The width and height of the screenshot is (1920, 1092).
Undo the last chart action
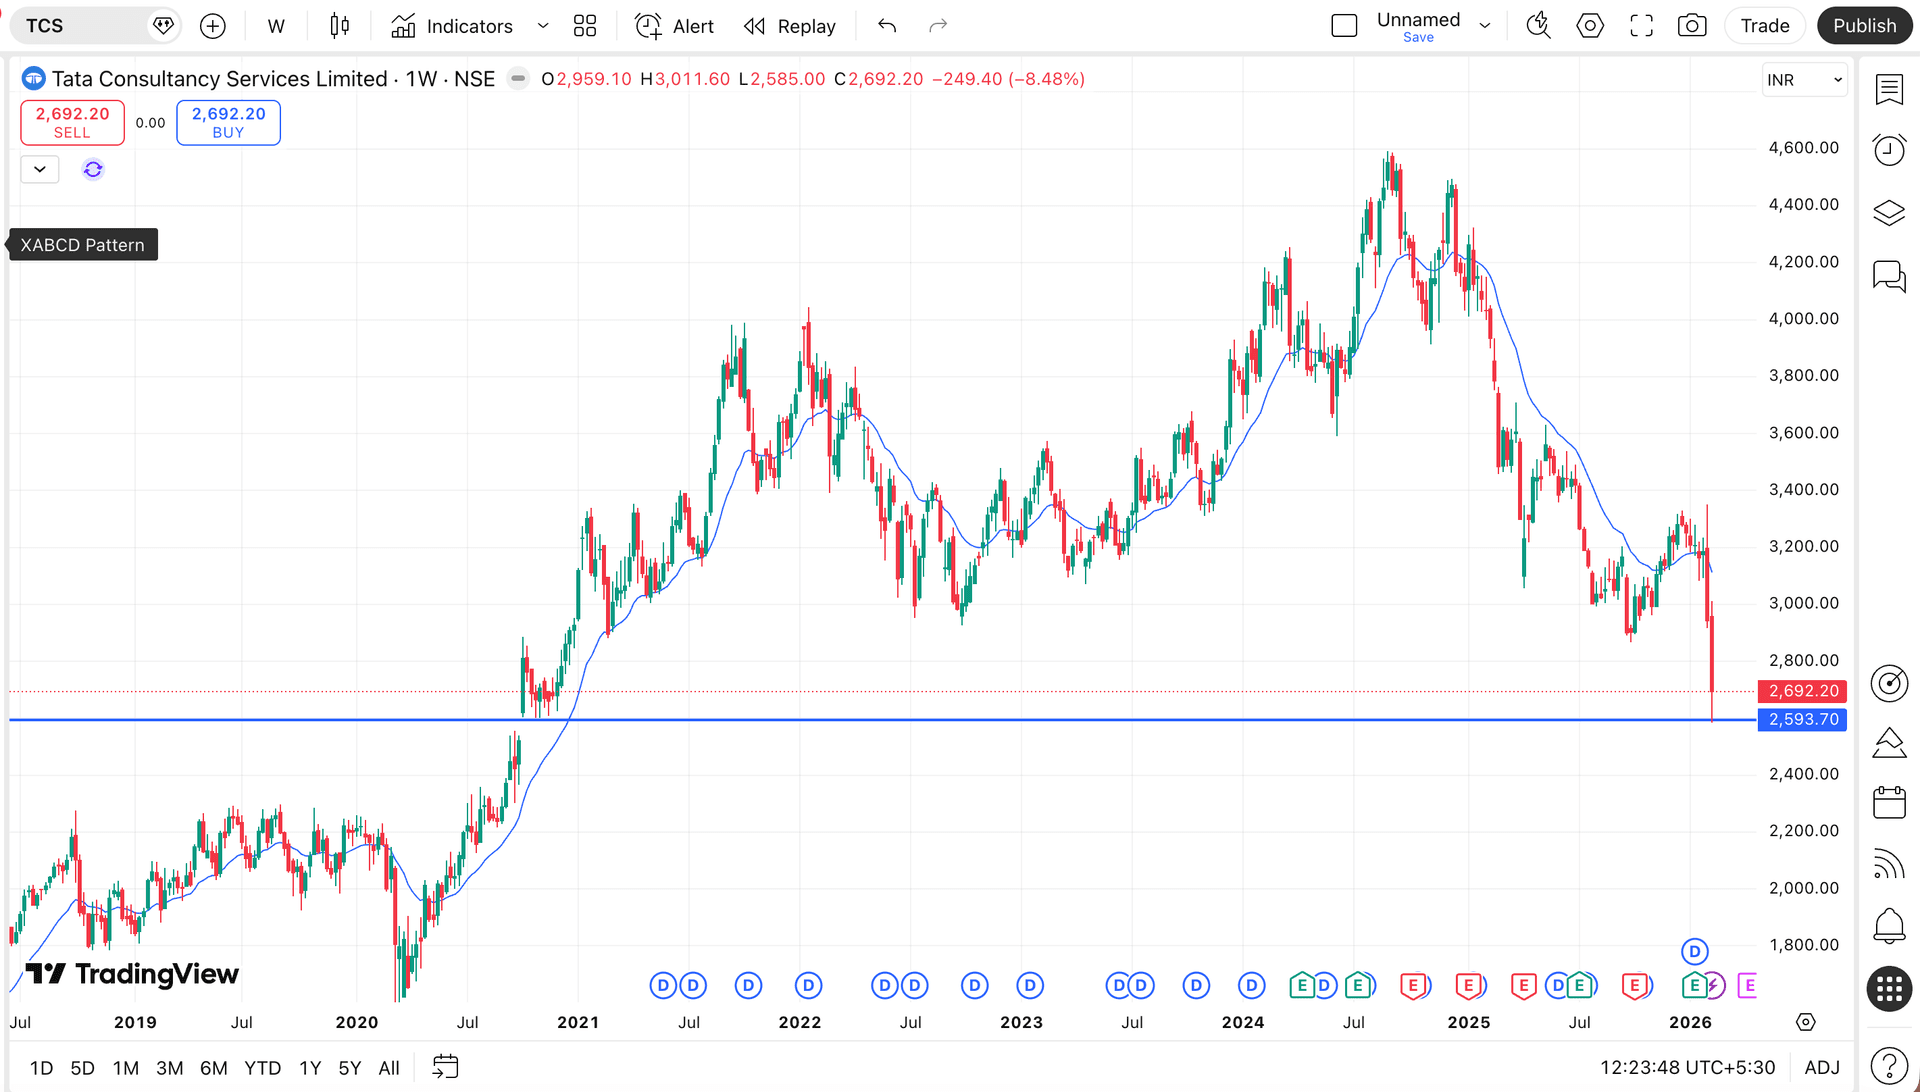[x=887, y=26]
